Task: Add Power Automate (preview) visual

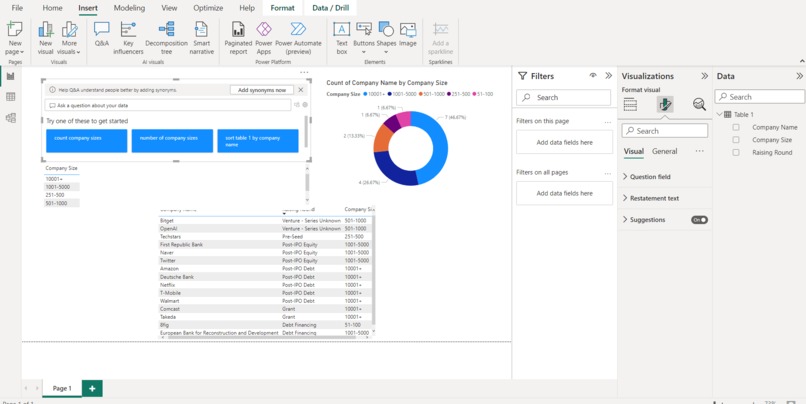Action: coord(298,38)
